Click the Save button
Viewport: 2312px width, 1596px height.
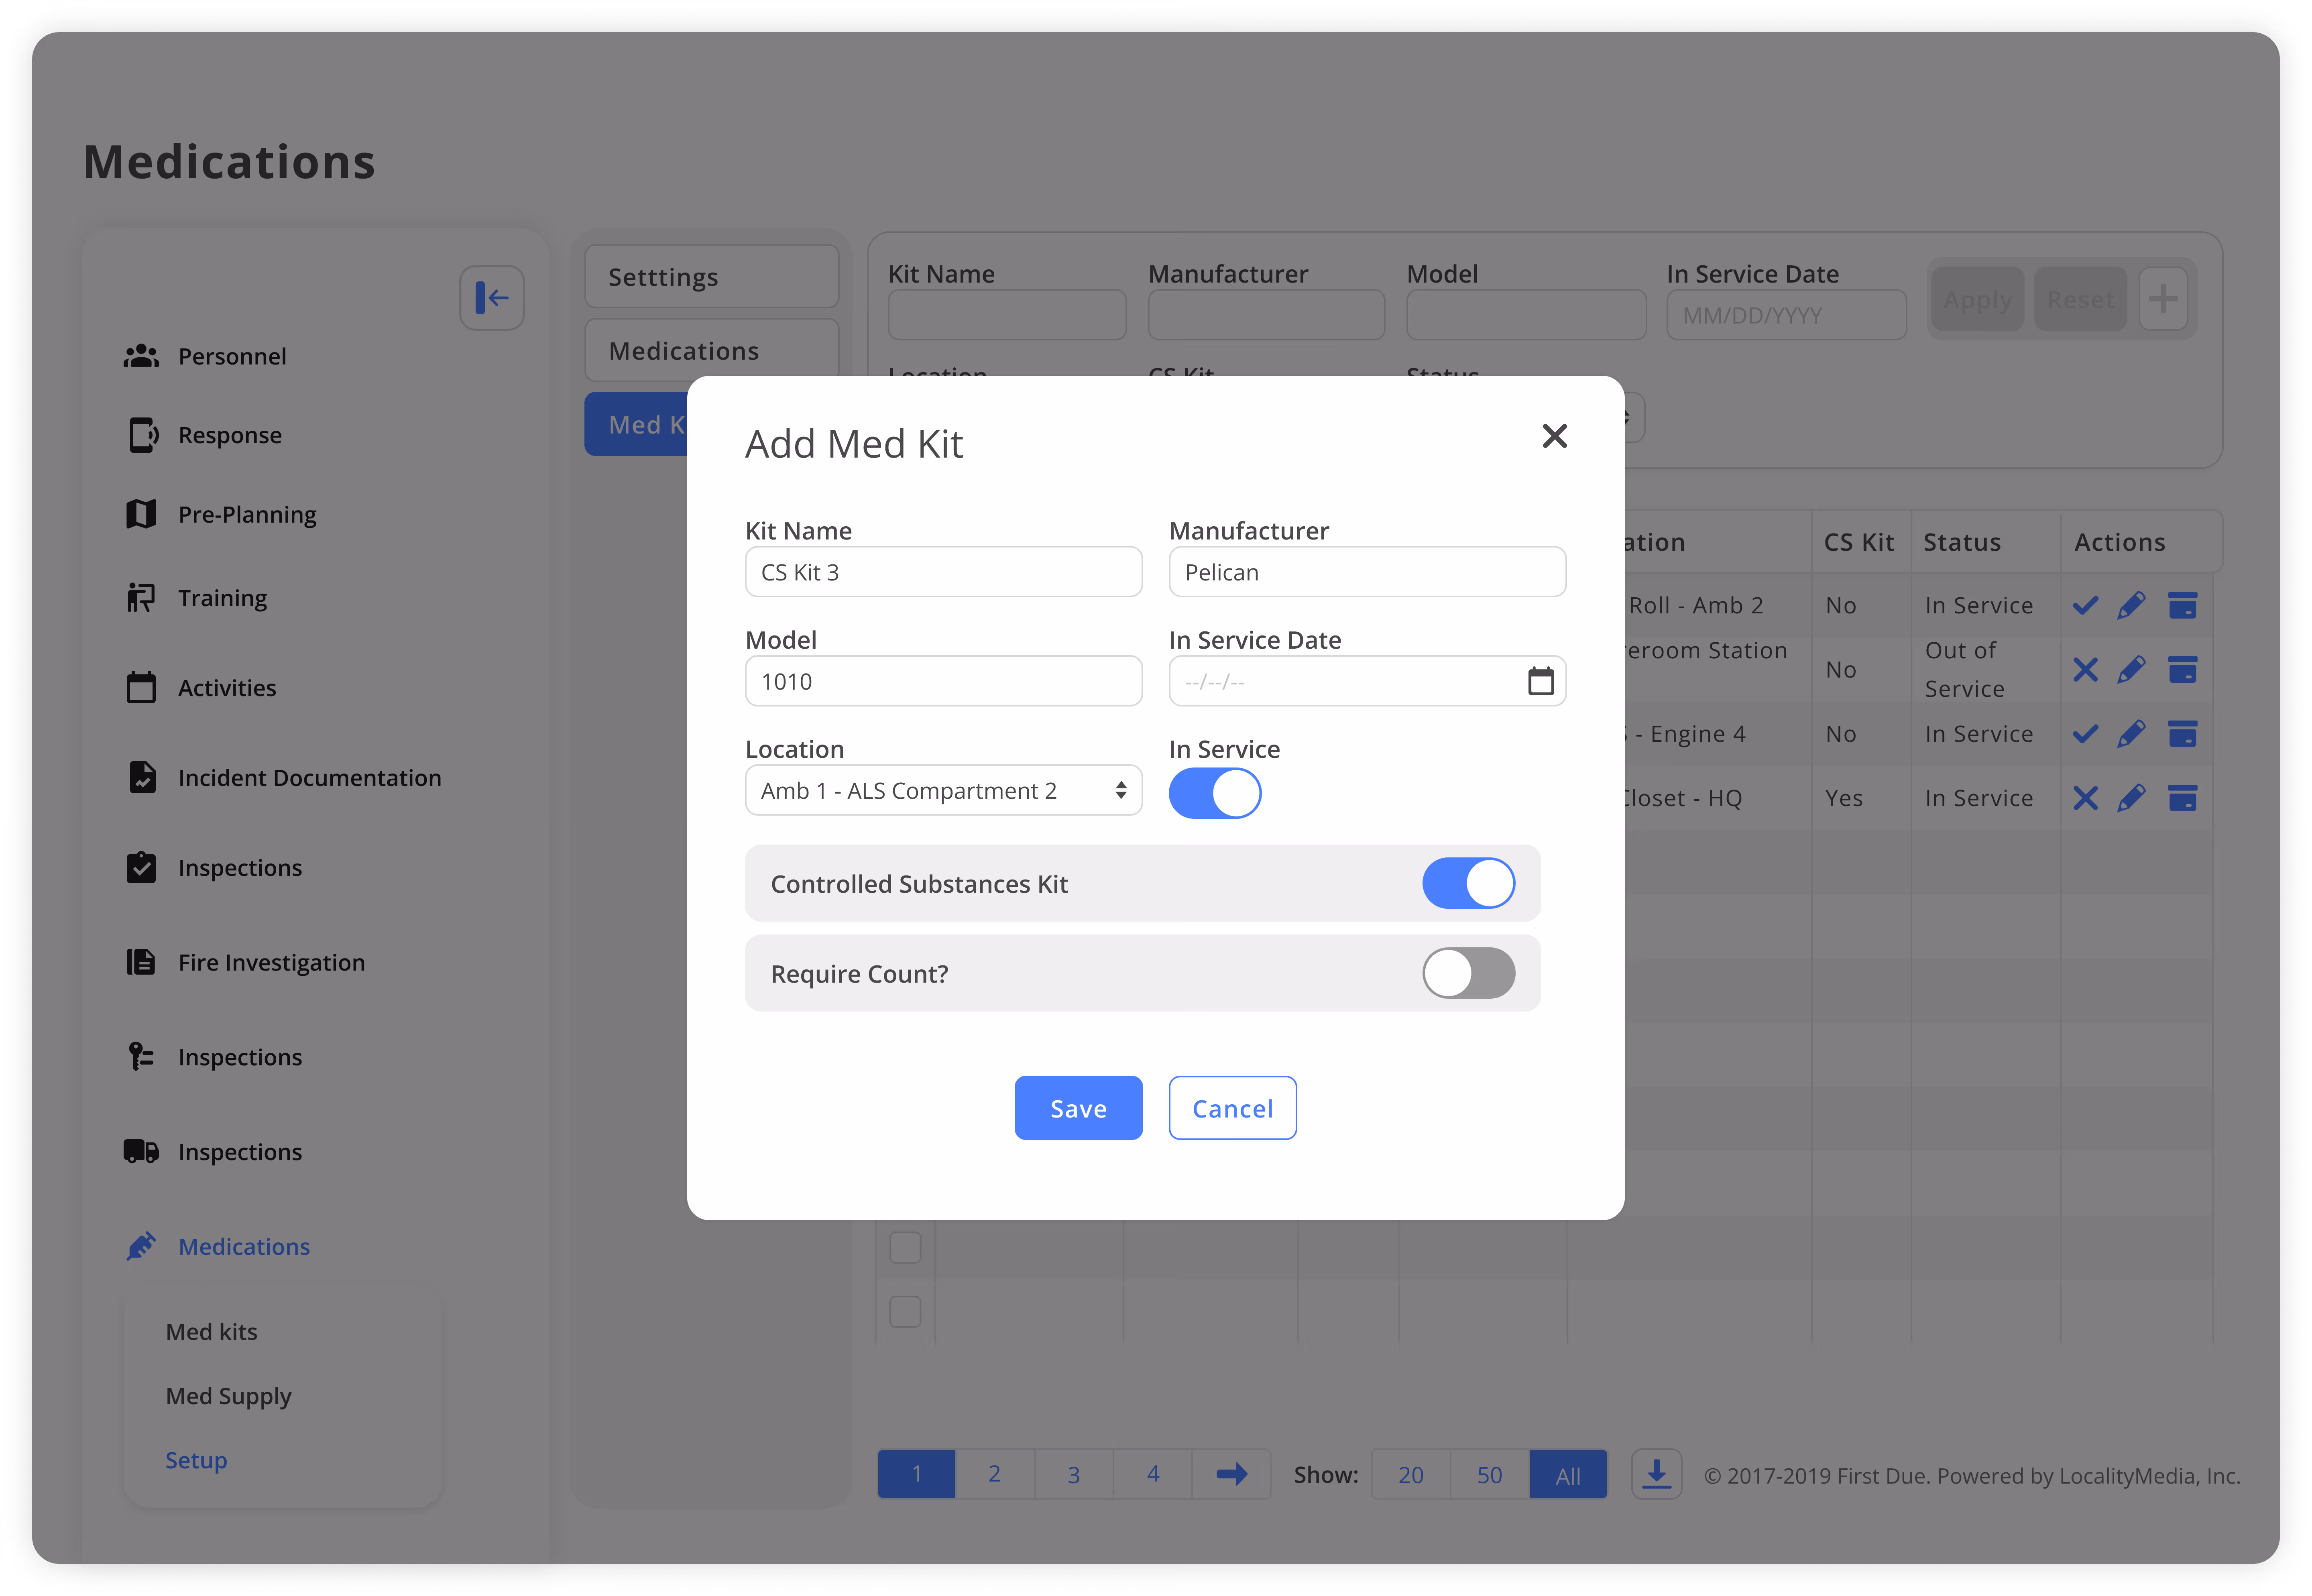(1078, 1108)
